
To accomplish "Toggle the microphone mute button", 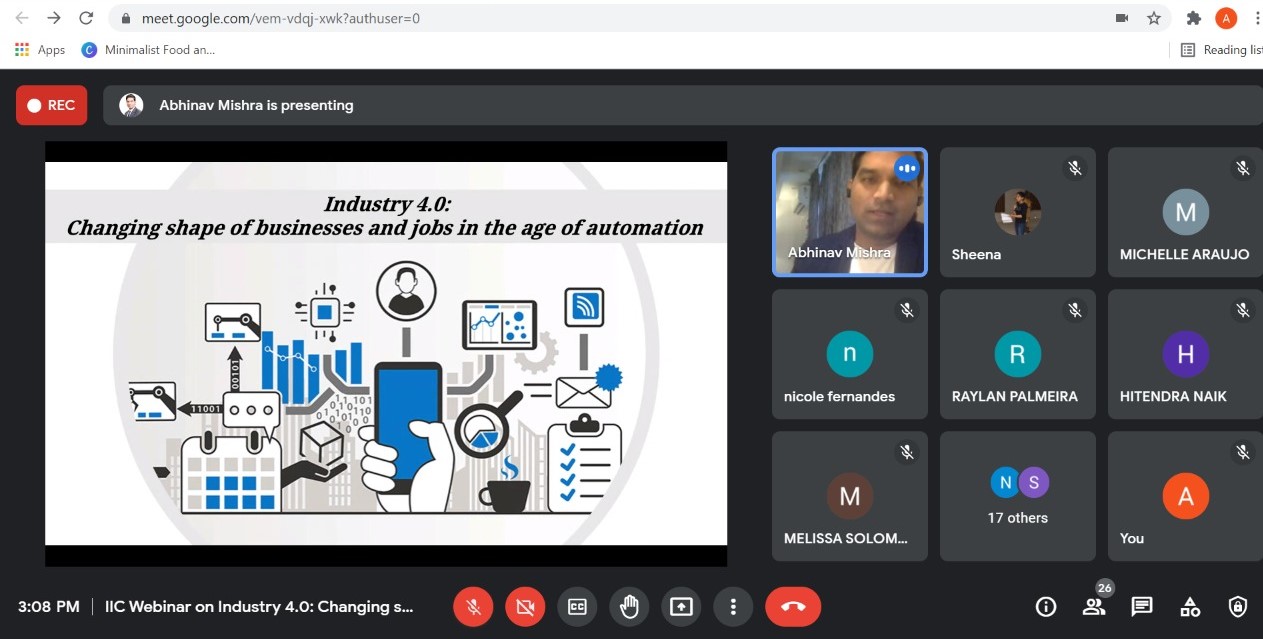I will [x=473, y=606].
